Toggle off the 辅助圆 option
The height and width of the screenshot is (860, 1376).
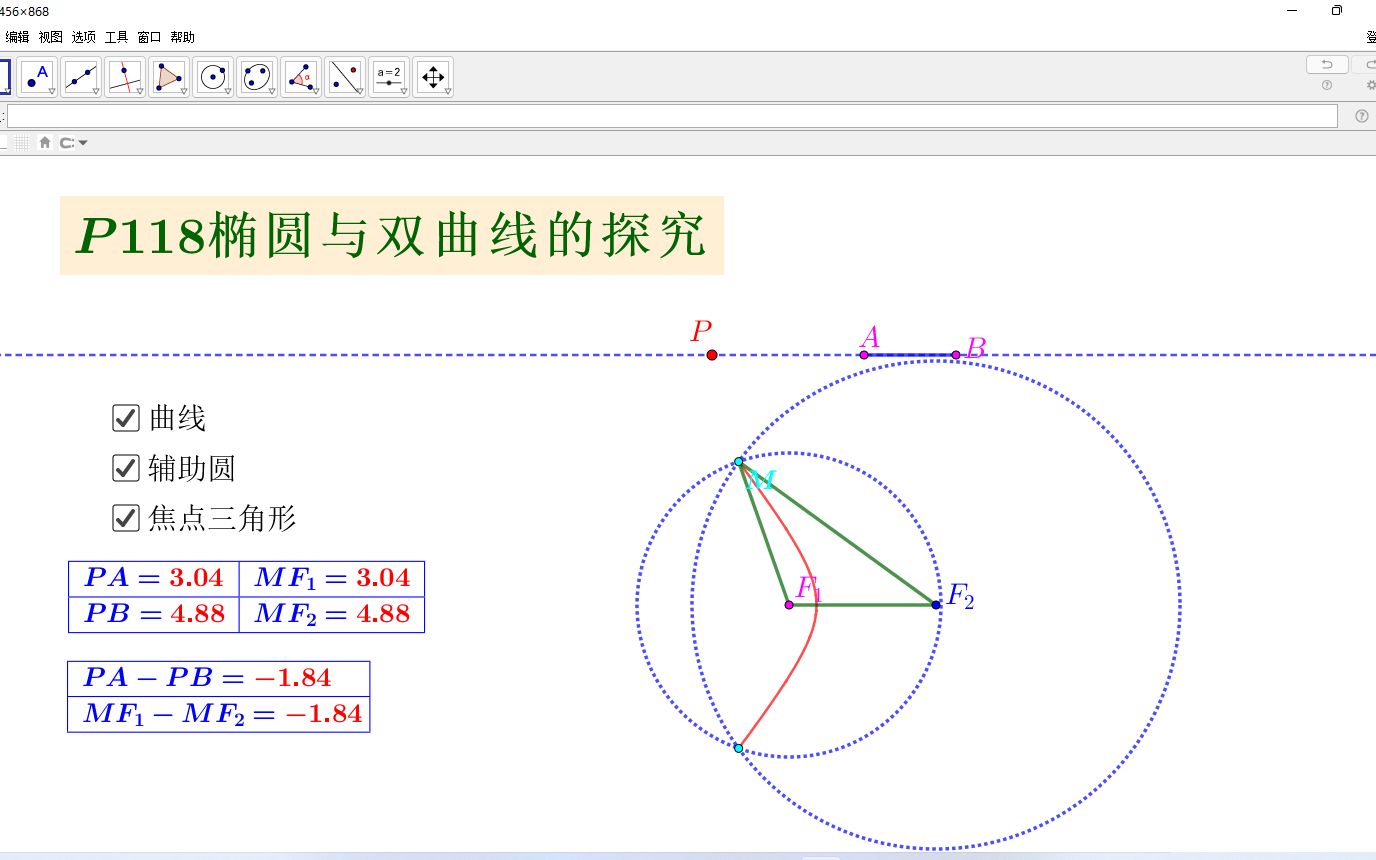(x=125, y=468)
